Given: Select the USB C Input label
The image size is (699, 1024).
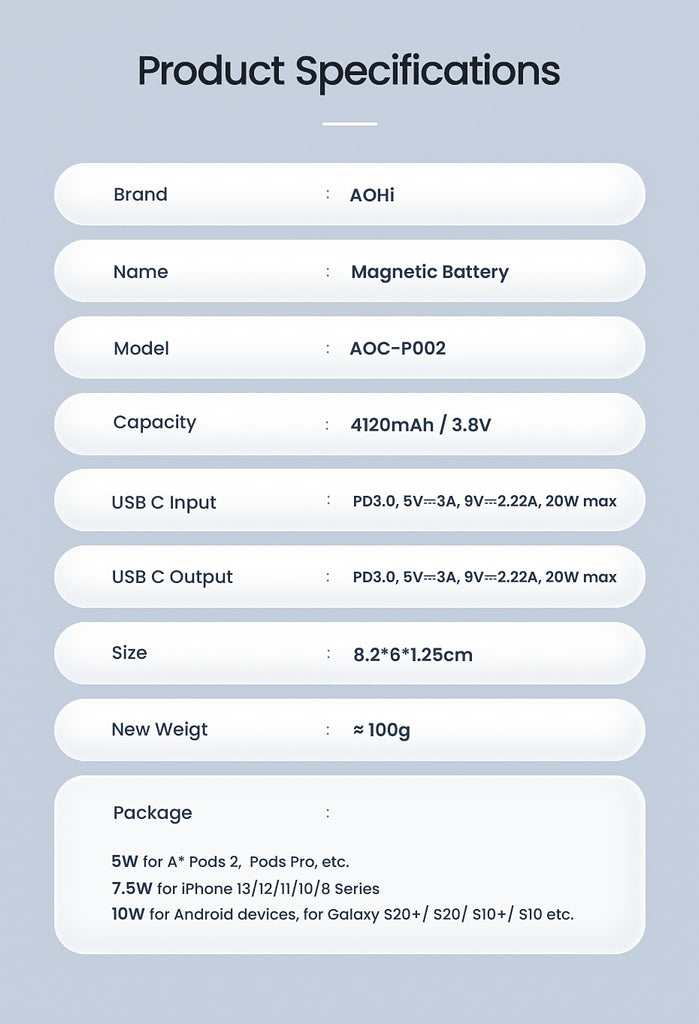Looking at the screenshot, I should pos(164,503).
